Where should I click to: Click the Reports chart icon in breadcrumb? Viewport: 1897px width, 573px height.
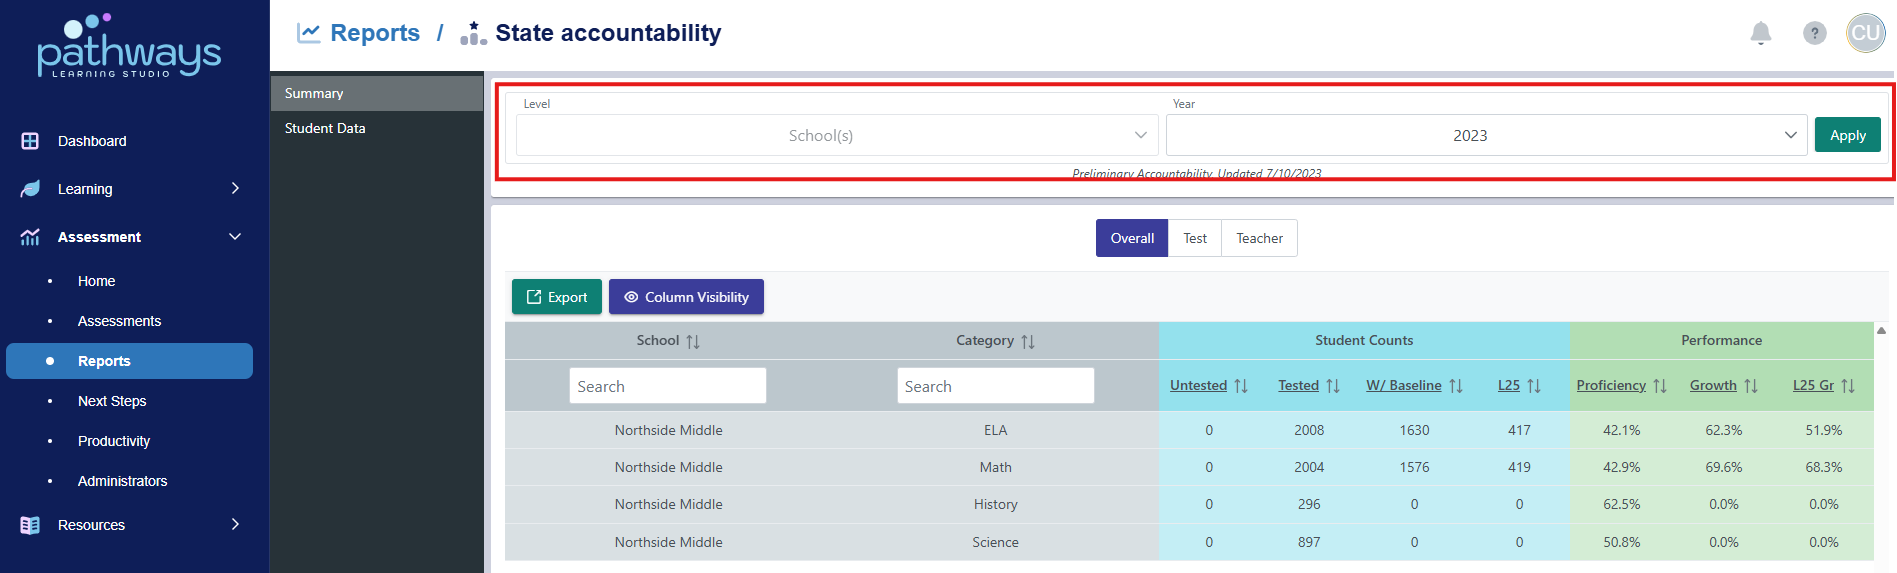coord(309,33)
